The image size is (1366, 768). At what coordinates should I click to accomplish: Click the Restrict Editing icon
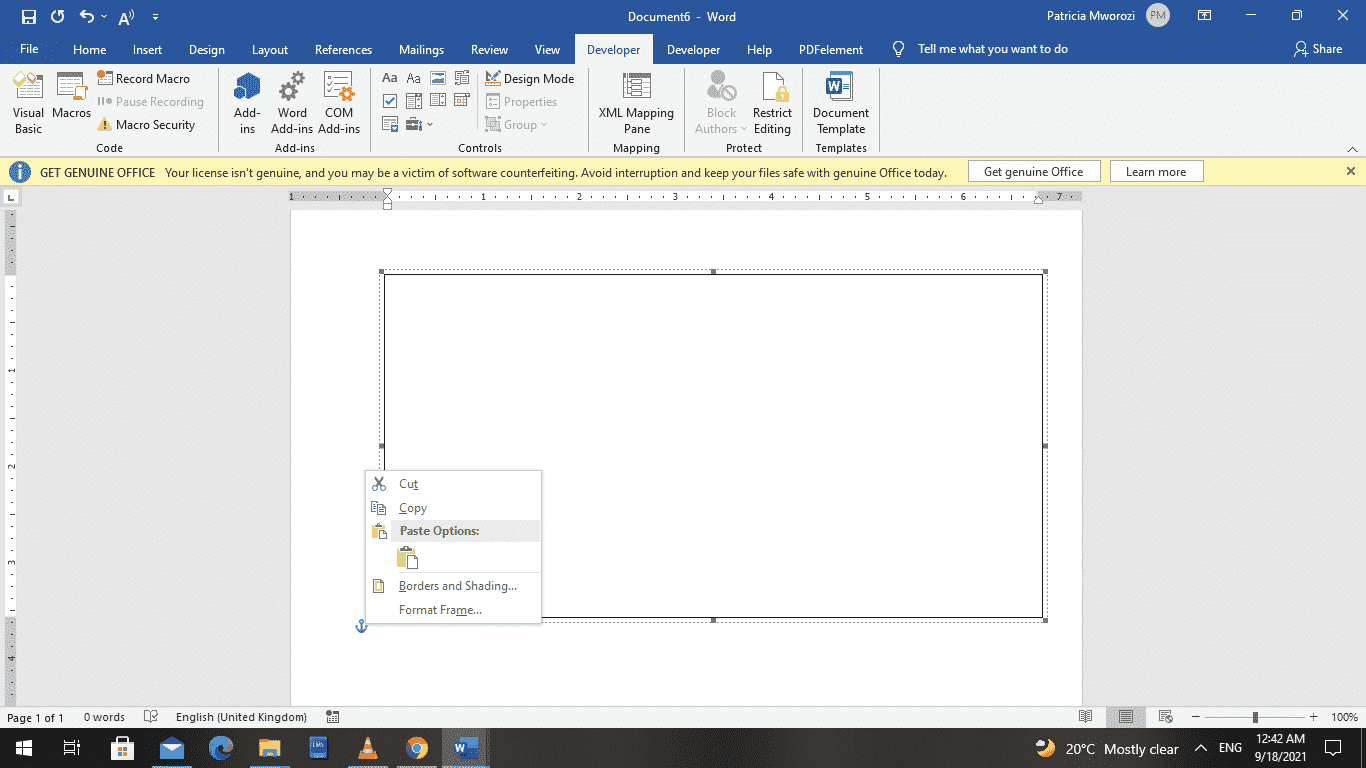tap(772, 103)
